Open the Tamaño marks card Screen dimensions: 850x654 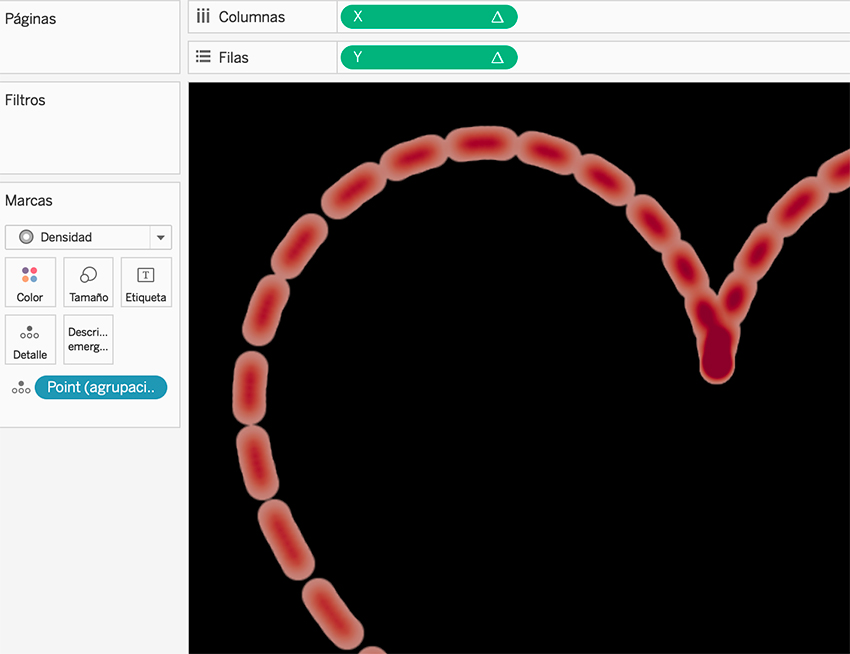(88, 282)
